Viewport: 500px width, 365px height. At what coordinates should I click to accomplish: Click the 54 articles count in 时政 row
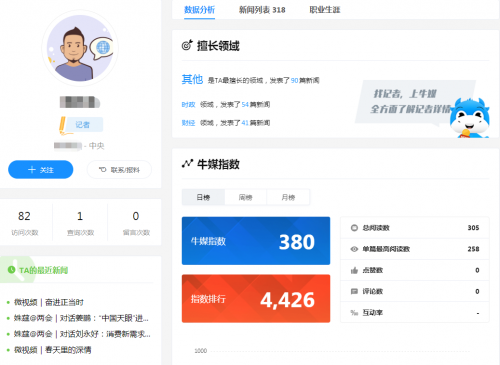(x=245, y=105)
